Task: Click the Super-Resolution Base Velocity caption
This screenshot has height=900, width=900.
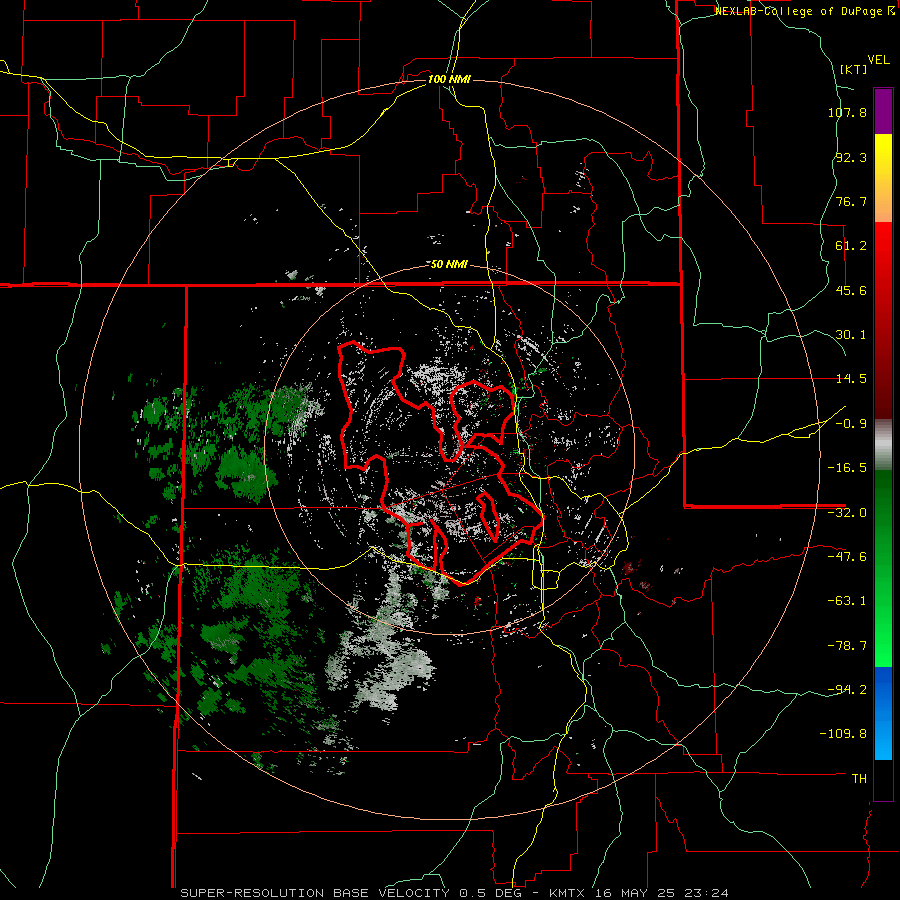Action: click(x=454, y=893)
